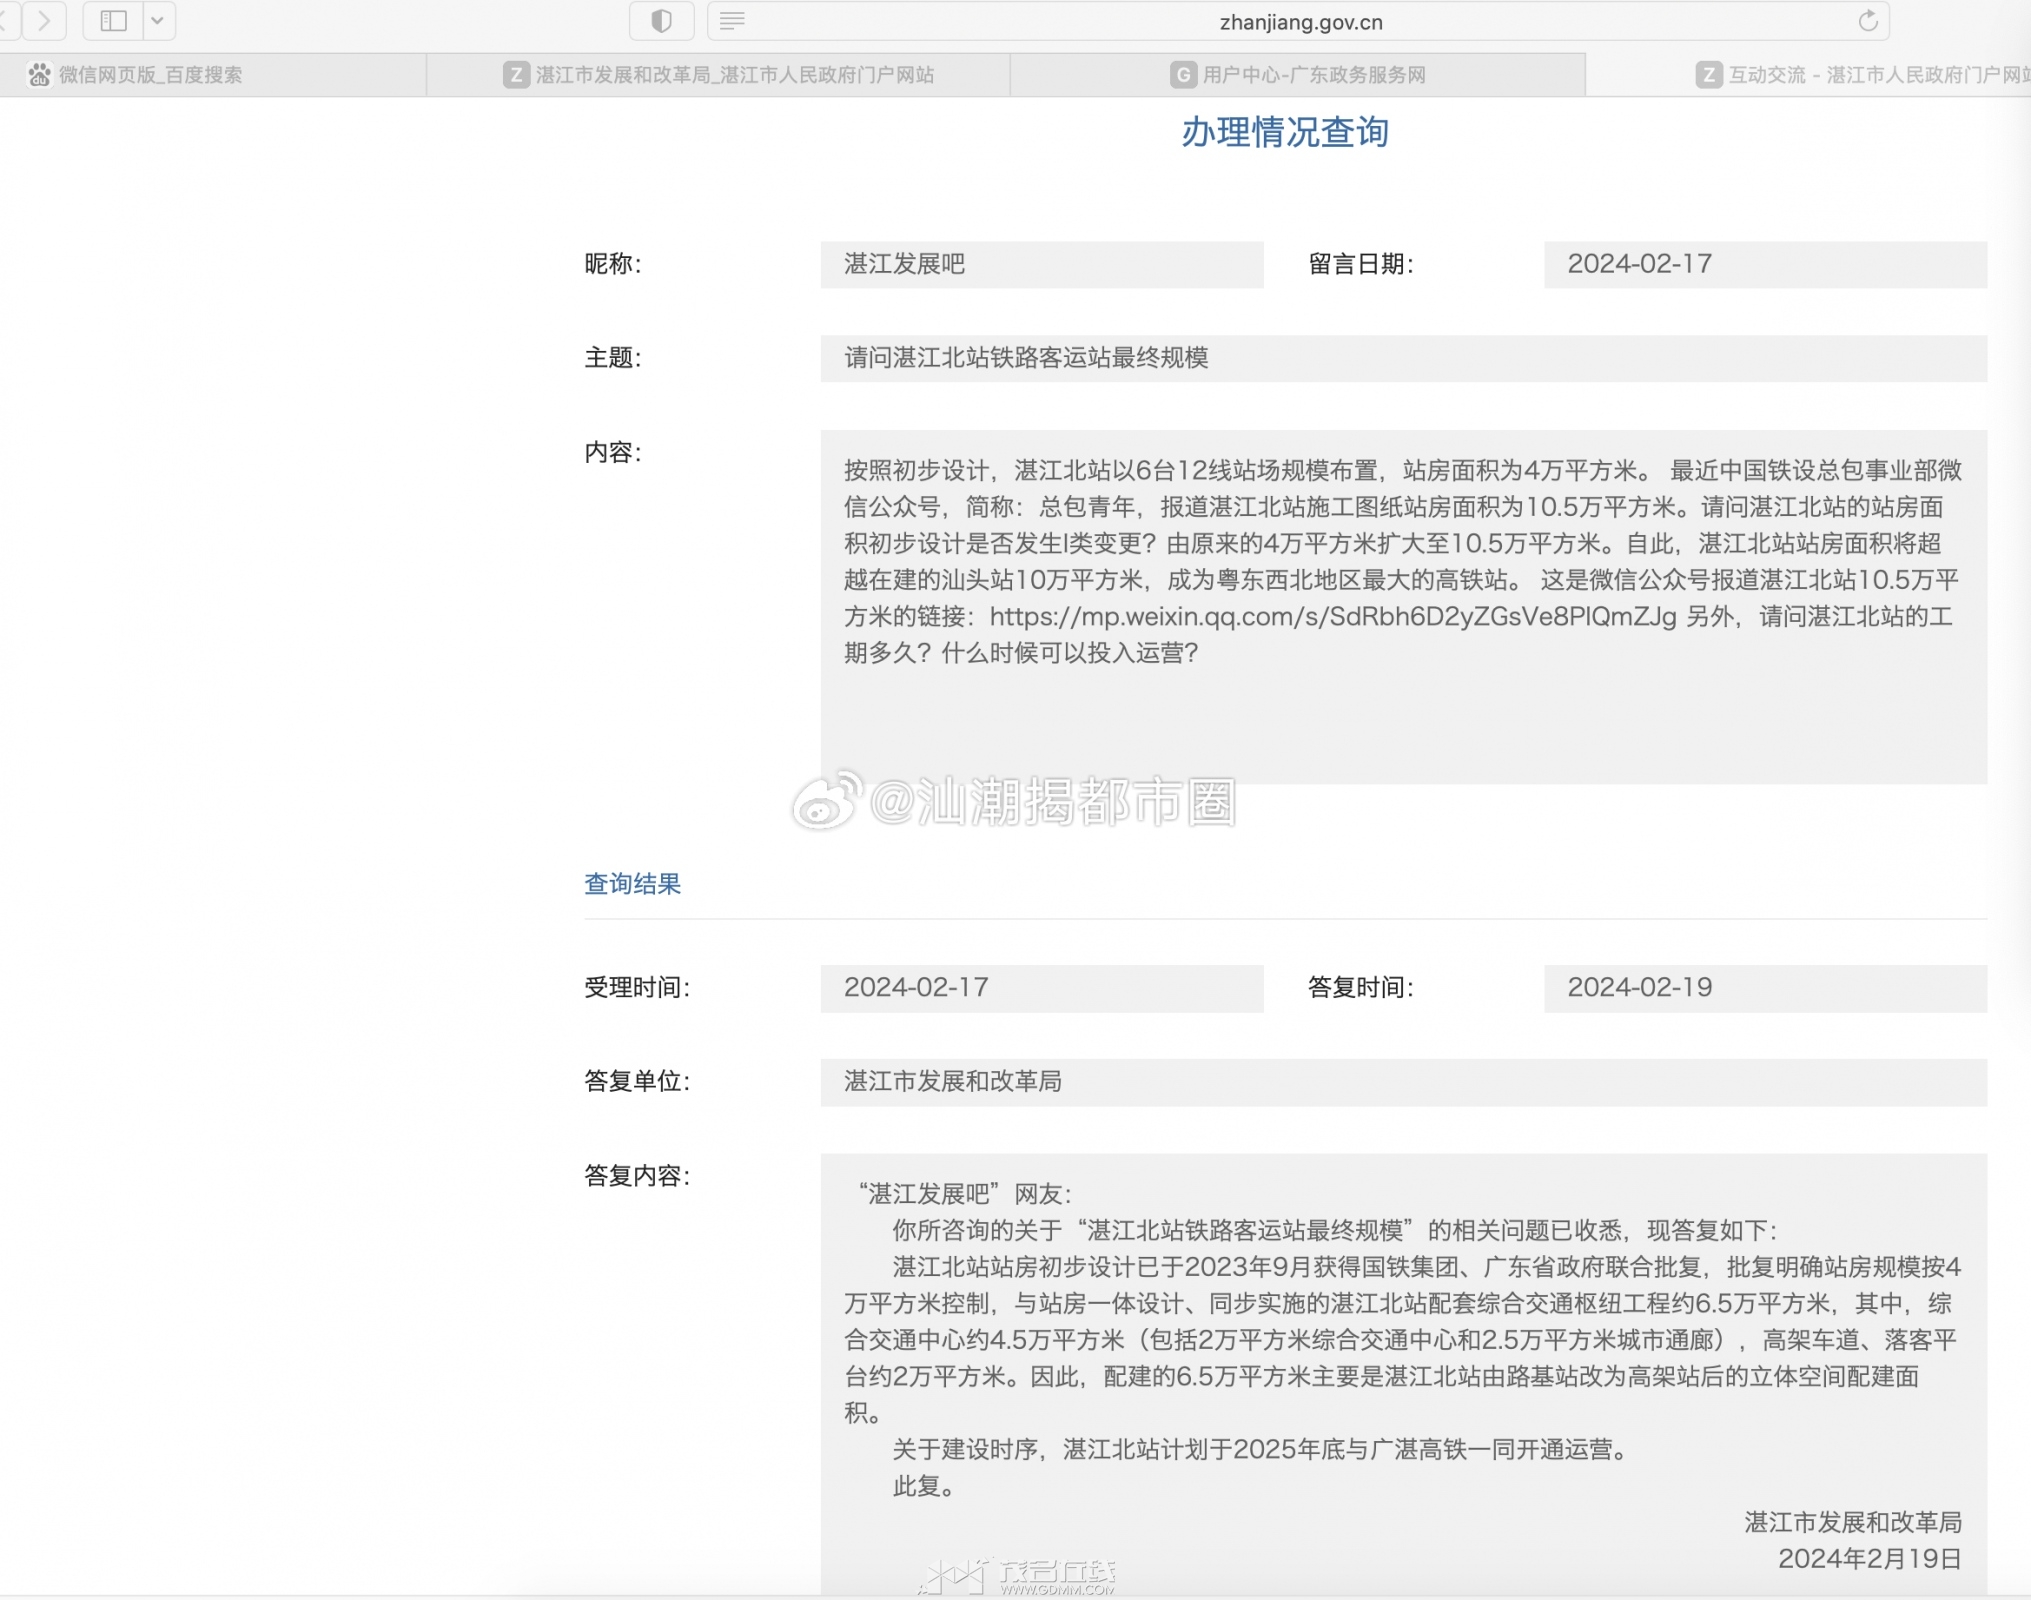
Task: Click the 办理情况查询 page heading
Action: [x=1285, y=132]
